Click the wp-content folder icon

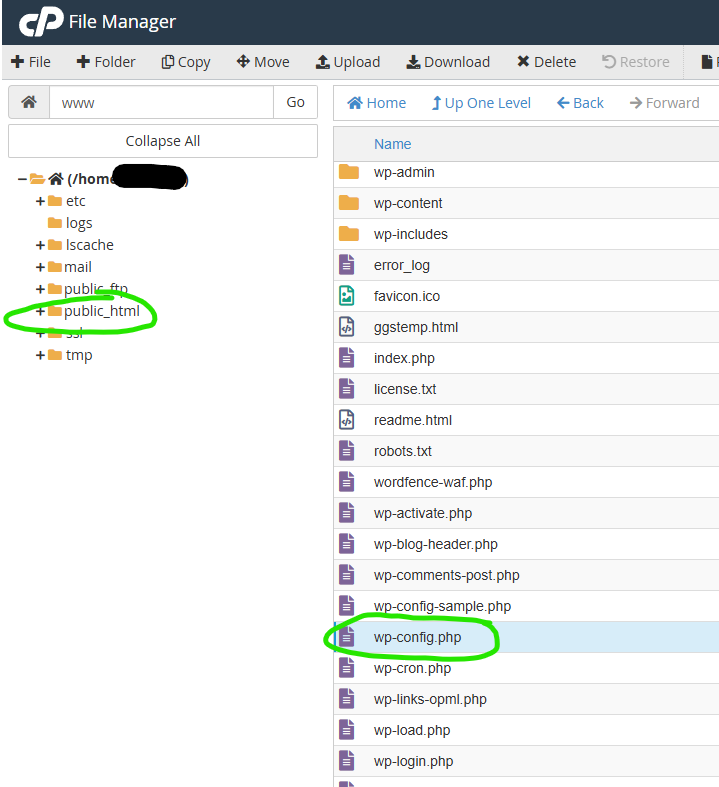tap(349, 203)
